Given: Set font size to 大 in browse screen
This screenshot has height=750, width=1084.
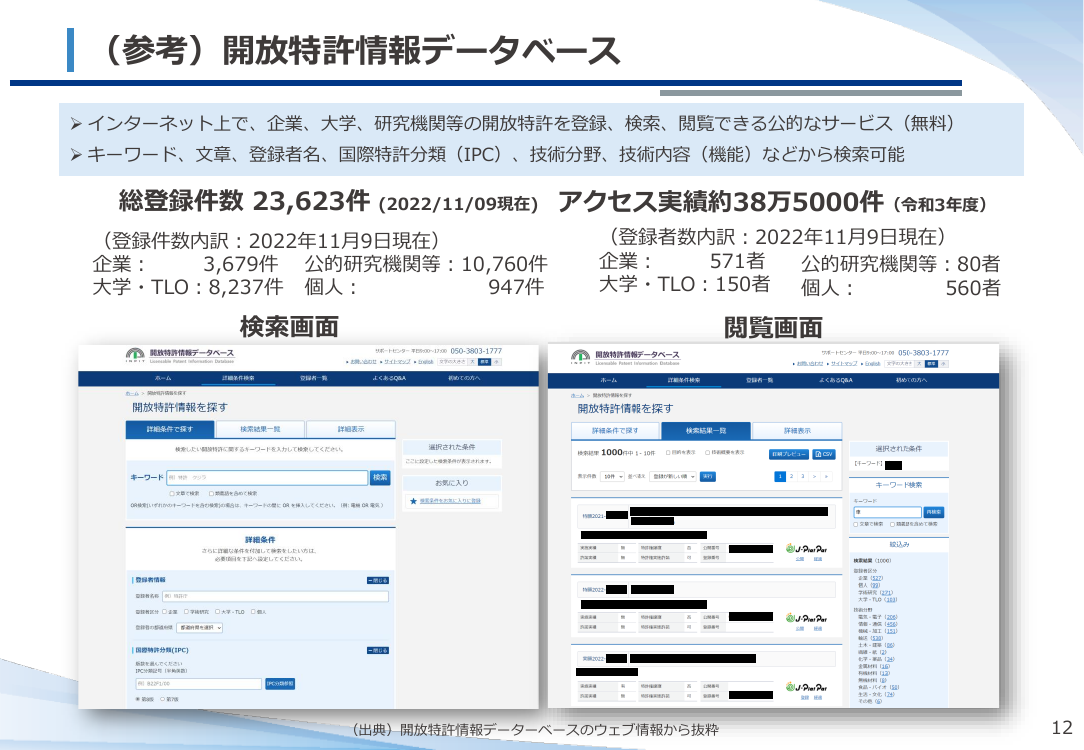Looking at the screenshot, I should click(919, 364).
